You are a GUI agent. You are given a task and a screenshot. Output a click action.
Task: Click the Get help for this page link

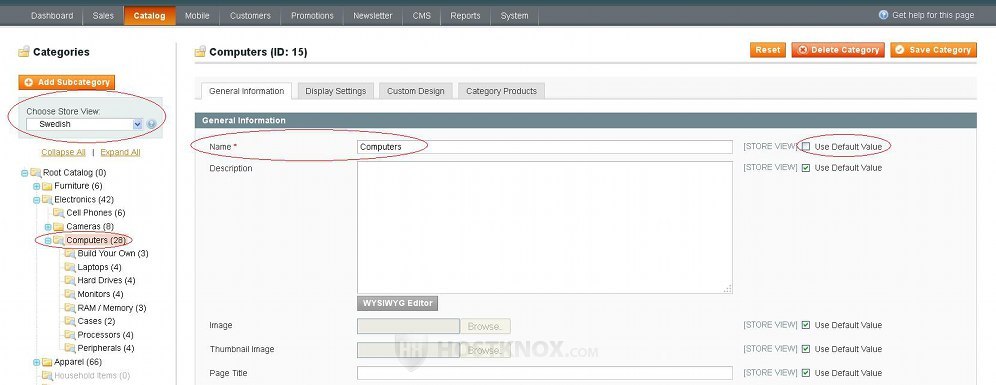point(933,15)
